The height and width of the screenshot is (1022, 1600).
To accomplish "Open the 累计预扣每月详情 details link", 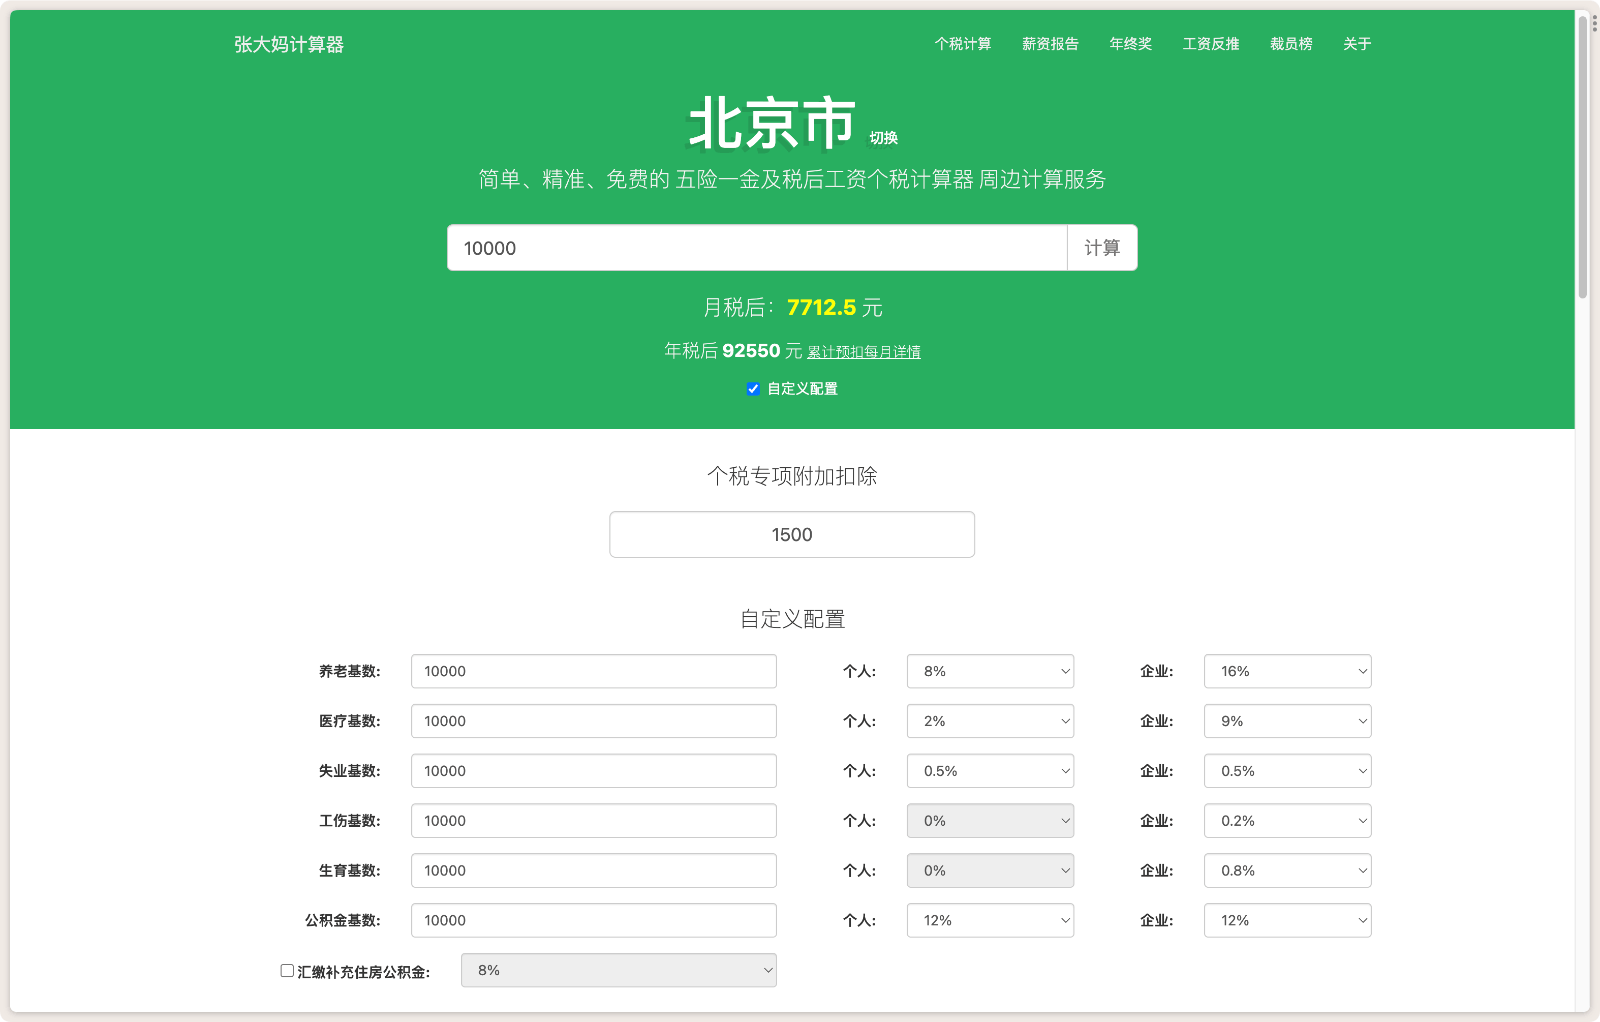I will [864, 352].
